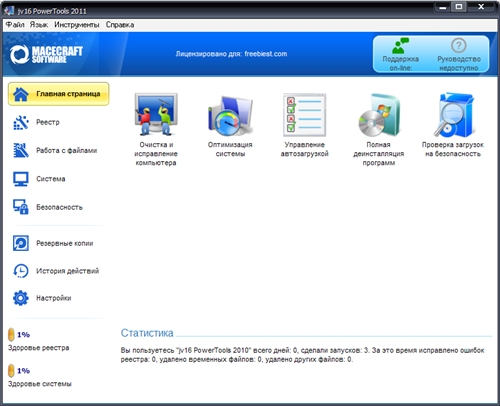Open the startup manager checklist icon
Image resolution: width=500 pixels, height=406 pixels.
[x=304, y=115]
